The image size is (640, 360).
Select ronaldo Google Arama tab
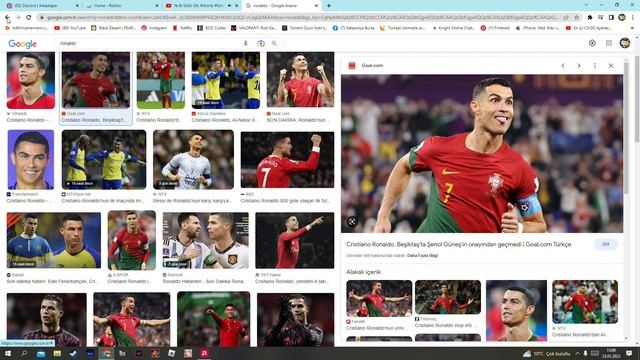pyautogui.click(x=282, y=6)
